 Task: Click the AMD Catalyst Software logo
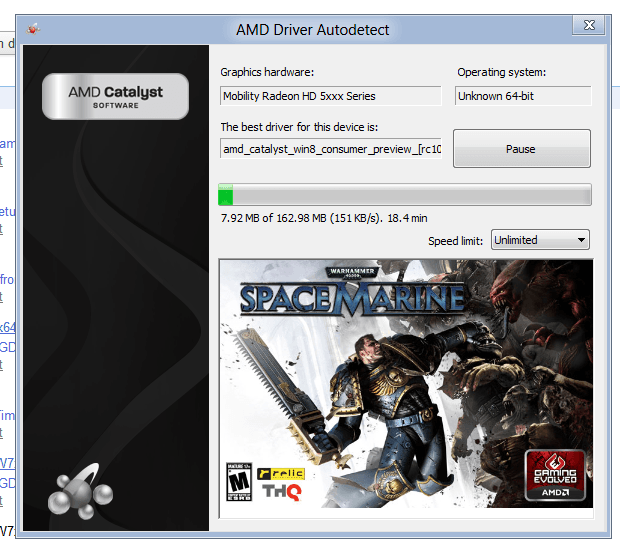point(115,96)
